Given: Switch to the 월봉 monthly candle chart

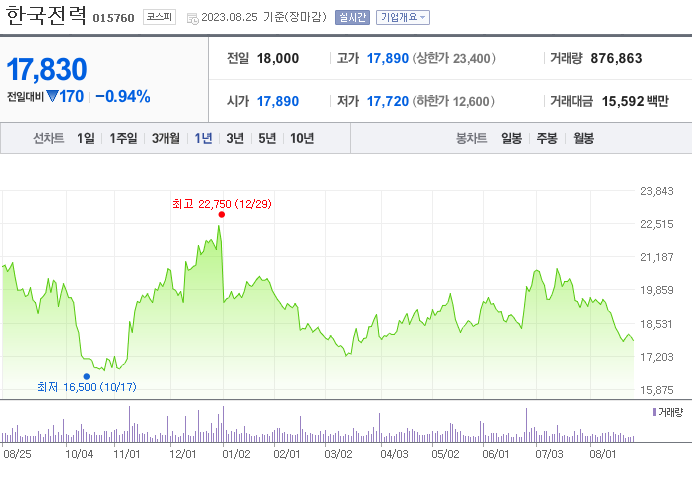Looking at the screenshot, I should coord(583,138).
